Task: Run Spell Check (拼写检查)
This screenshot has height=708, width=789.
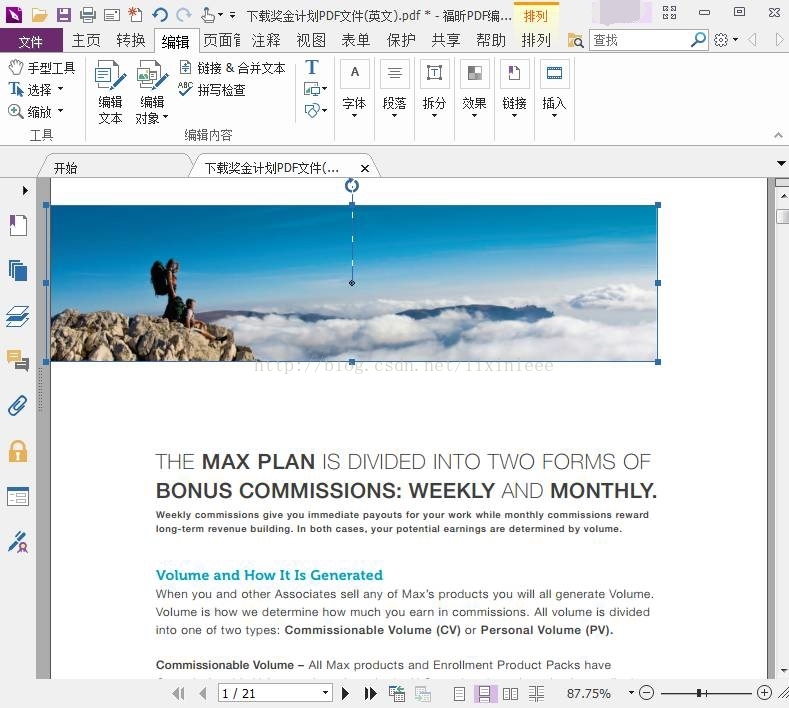Action: 212,90
